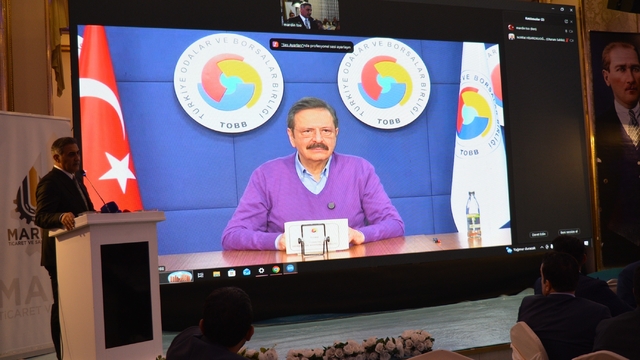
Task: Open second participant's profile avatar
Action: (511, 37)
